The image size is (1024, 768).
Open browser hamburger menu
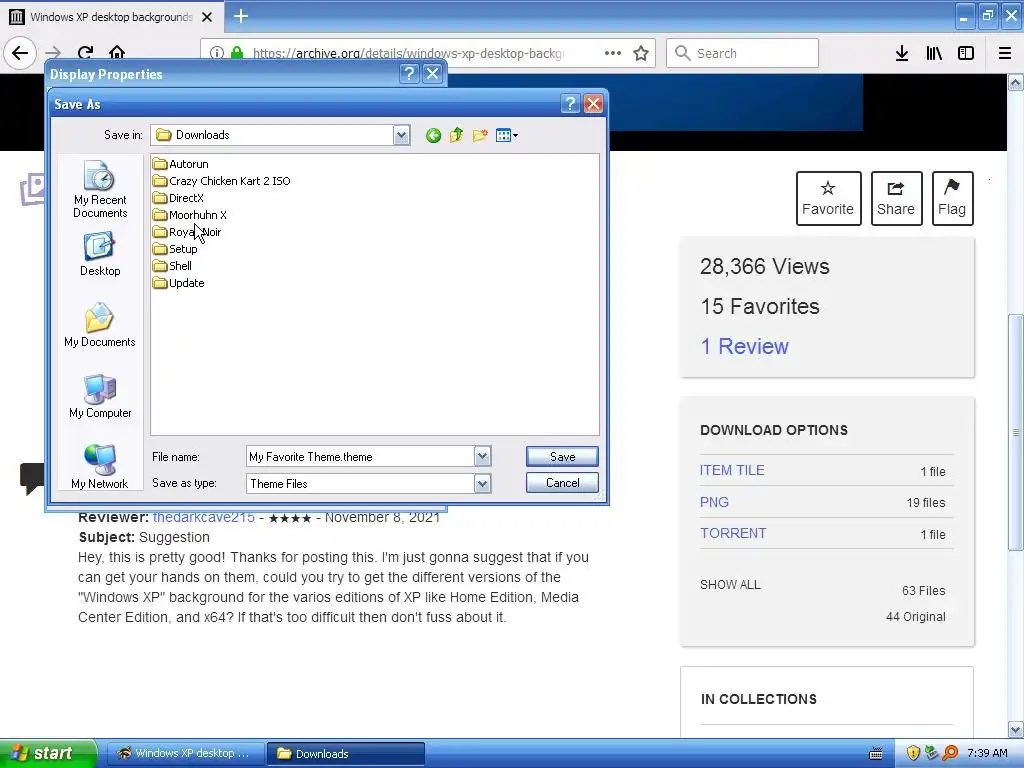point(1004,53)
